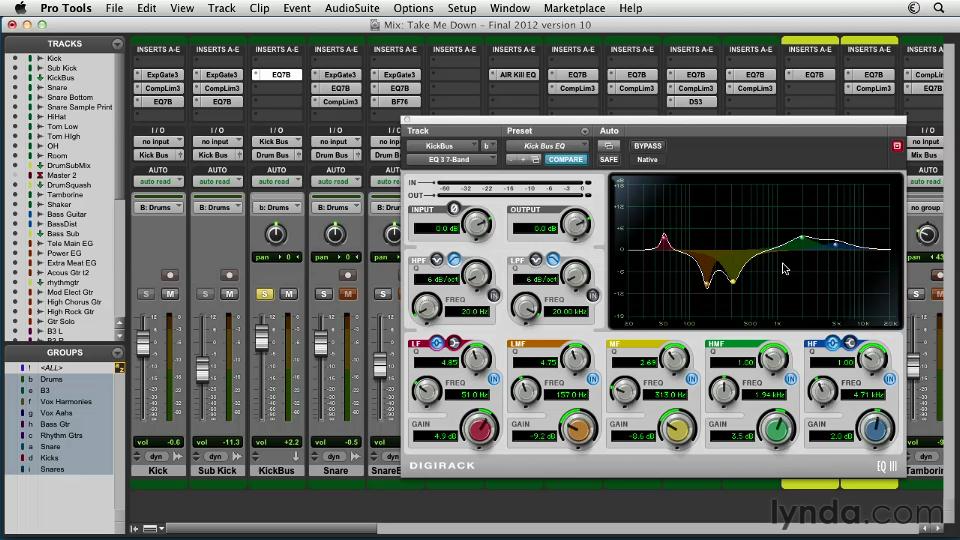Click the BYPASS button
The image size is (960, 540).
tap(648, 146)
